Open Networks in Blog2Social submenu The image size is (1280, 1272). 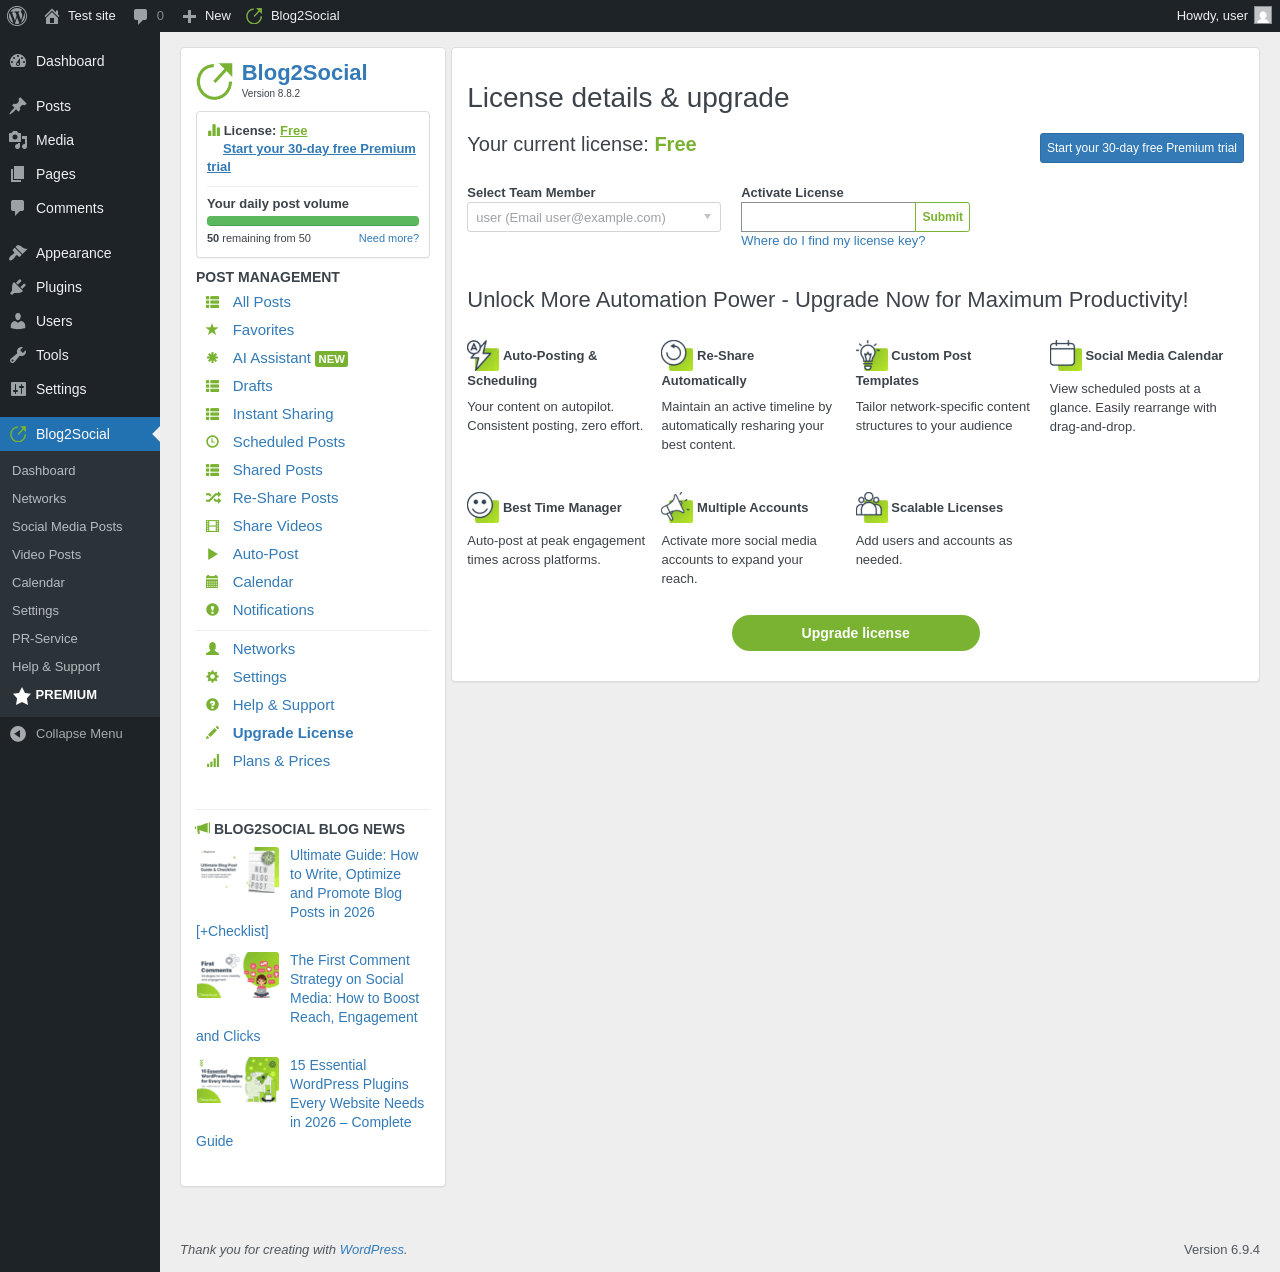[x=39, y=499]
